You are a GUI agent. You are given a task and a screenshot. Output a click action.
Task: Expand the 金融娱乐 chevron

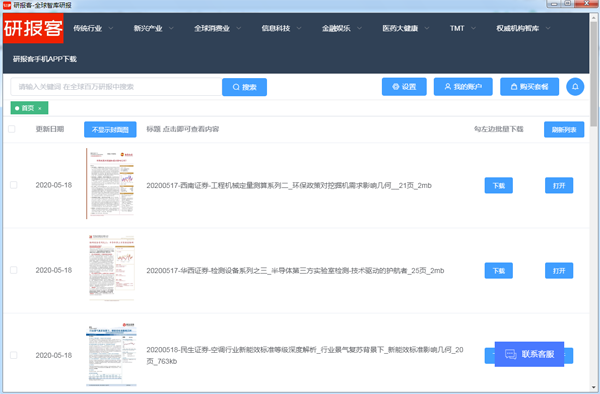point(359,28)
